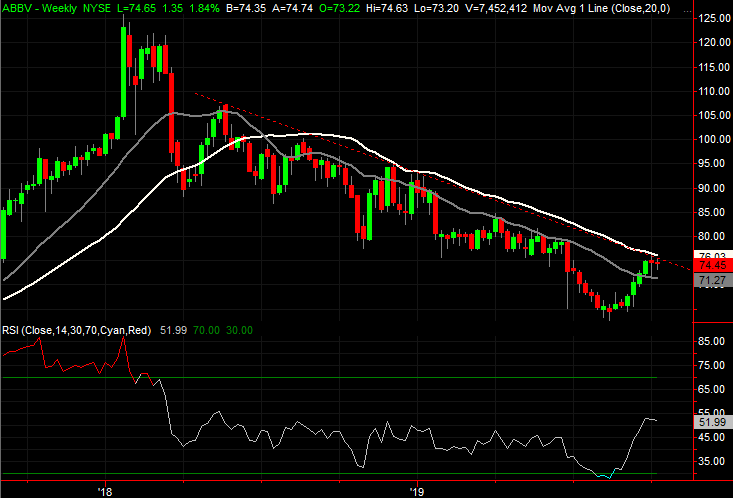Click the '19 year marker on time axis

pos(416,490)
